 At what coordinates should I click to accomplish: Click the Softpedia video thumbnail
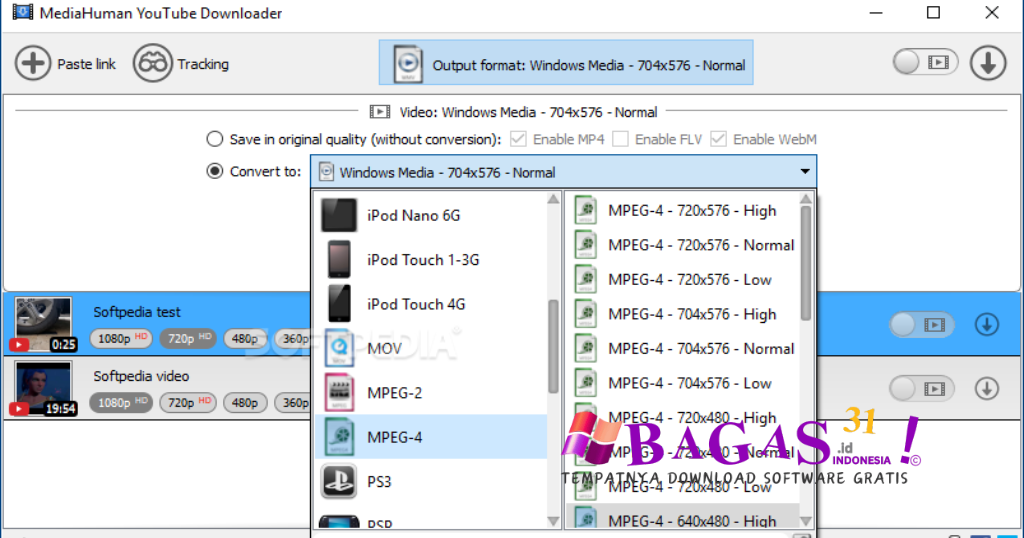pyautogui.click(x=44, y=388)
